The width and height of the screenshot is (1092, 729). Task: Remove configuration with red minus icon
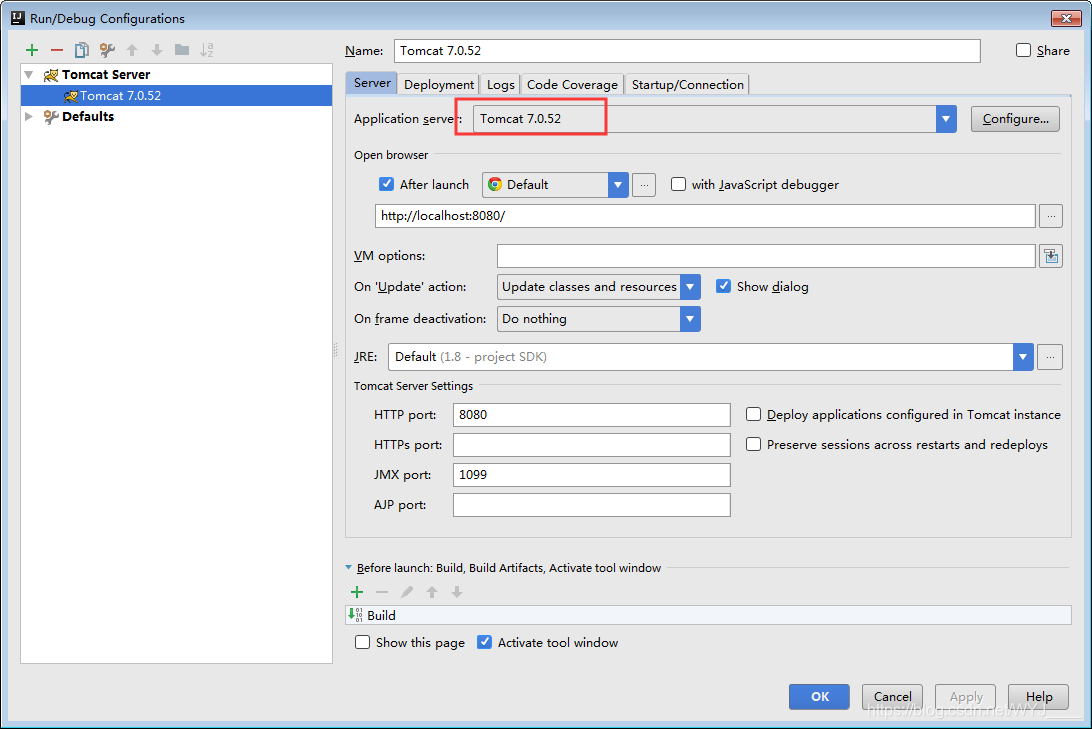click(x=57, y=50)
